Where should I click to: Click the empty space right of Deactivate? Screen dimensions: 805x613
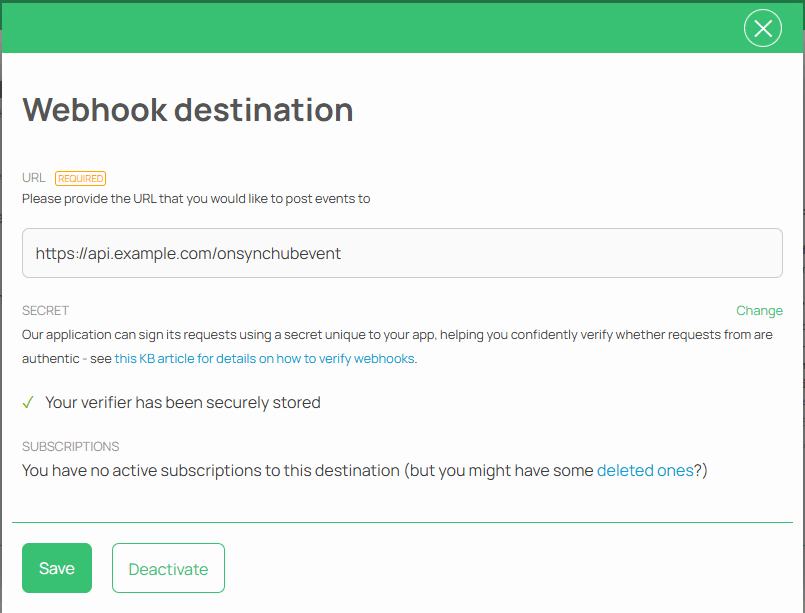pyautogui.click(x=500, y=568)
